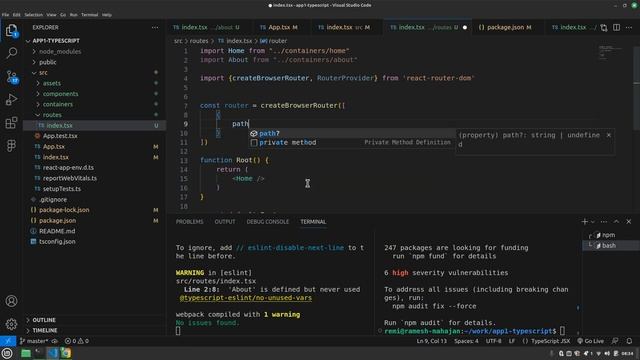
Task: Open the Help menu
Action: [x=107, y=15]
